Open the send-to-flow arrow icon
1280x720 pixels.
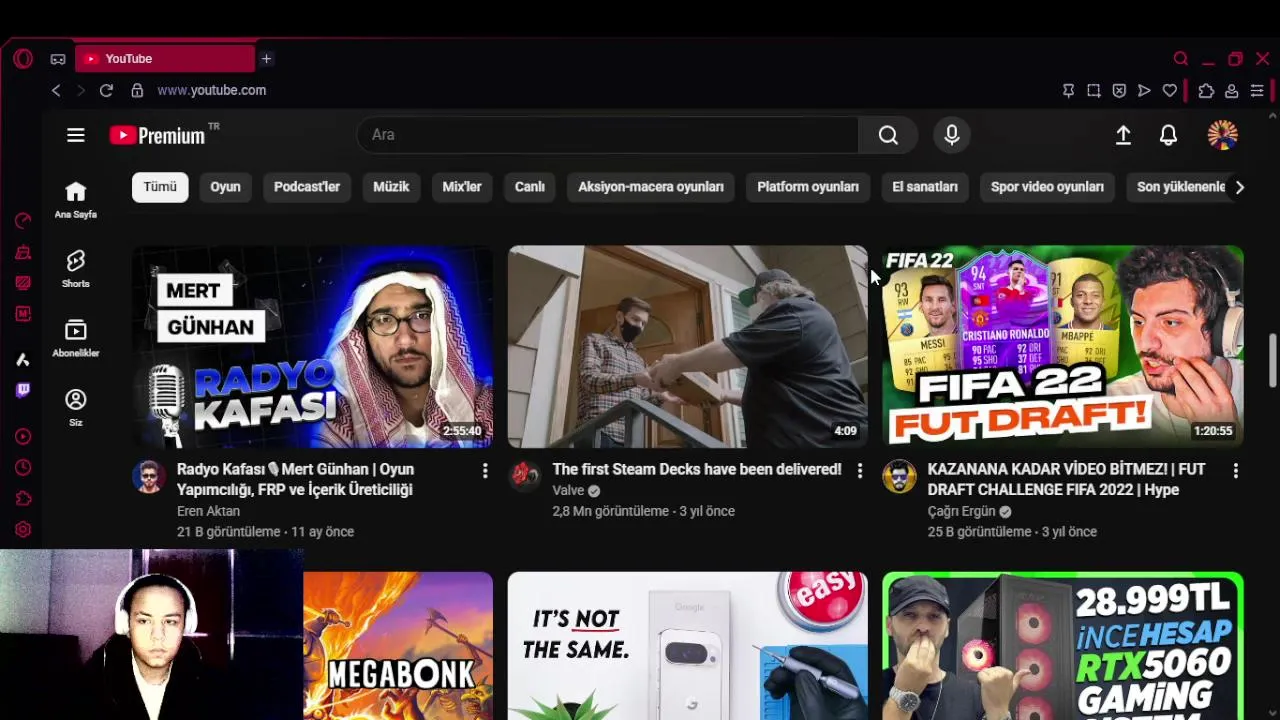tap(1144, 91)
